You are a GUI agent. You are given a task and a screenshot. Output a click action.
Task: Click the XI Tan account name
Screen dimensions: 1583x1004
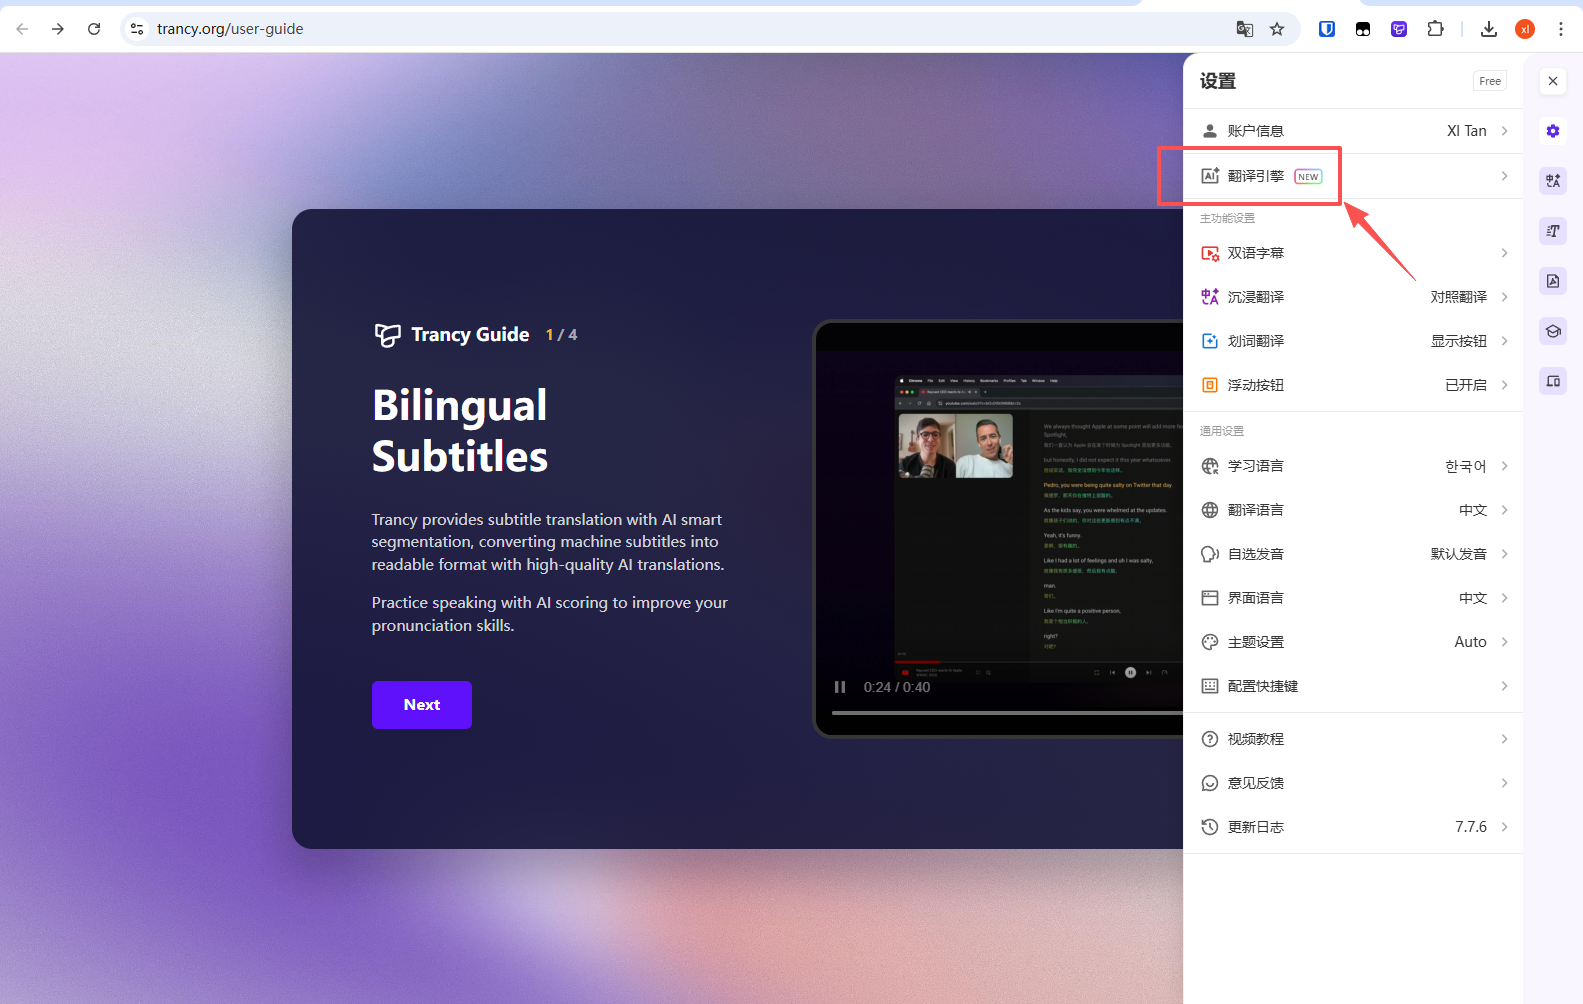[1467, 131]
